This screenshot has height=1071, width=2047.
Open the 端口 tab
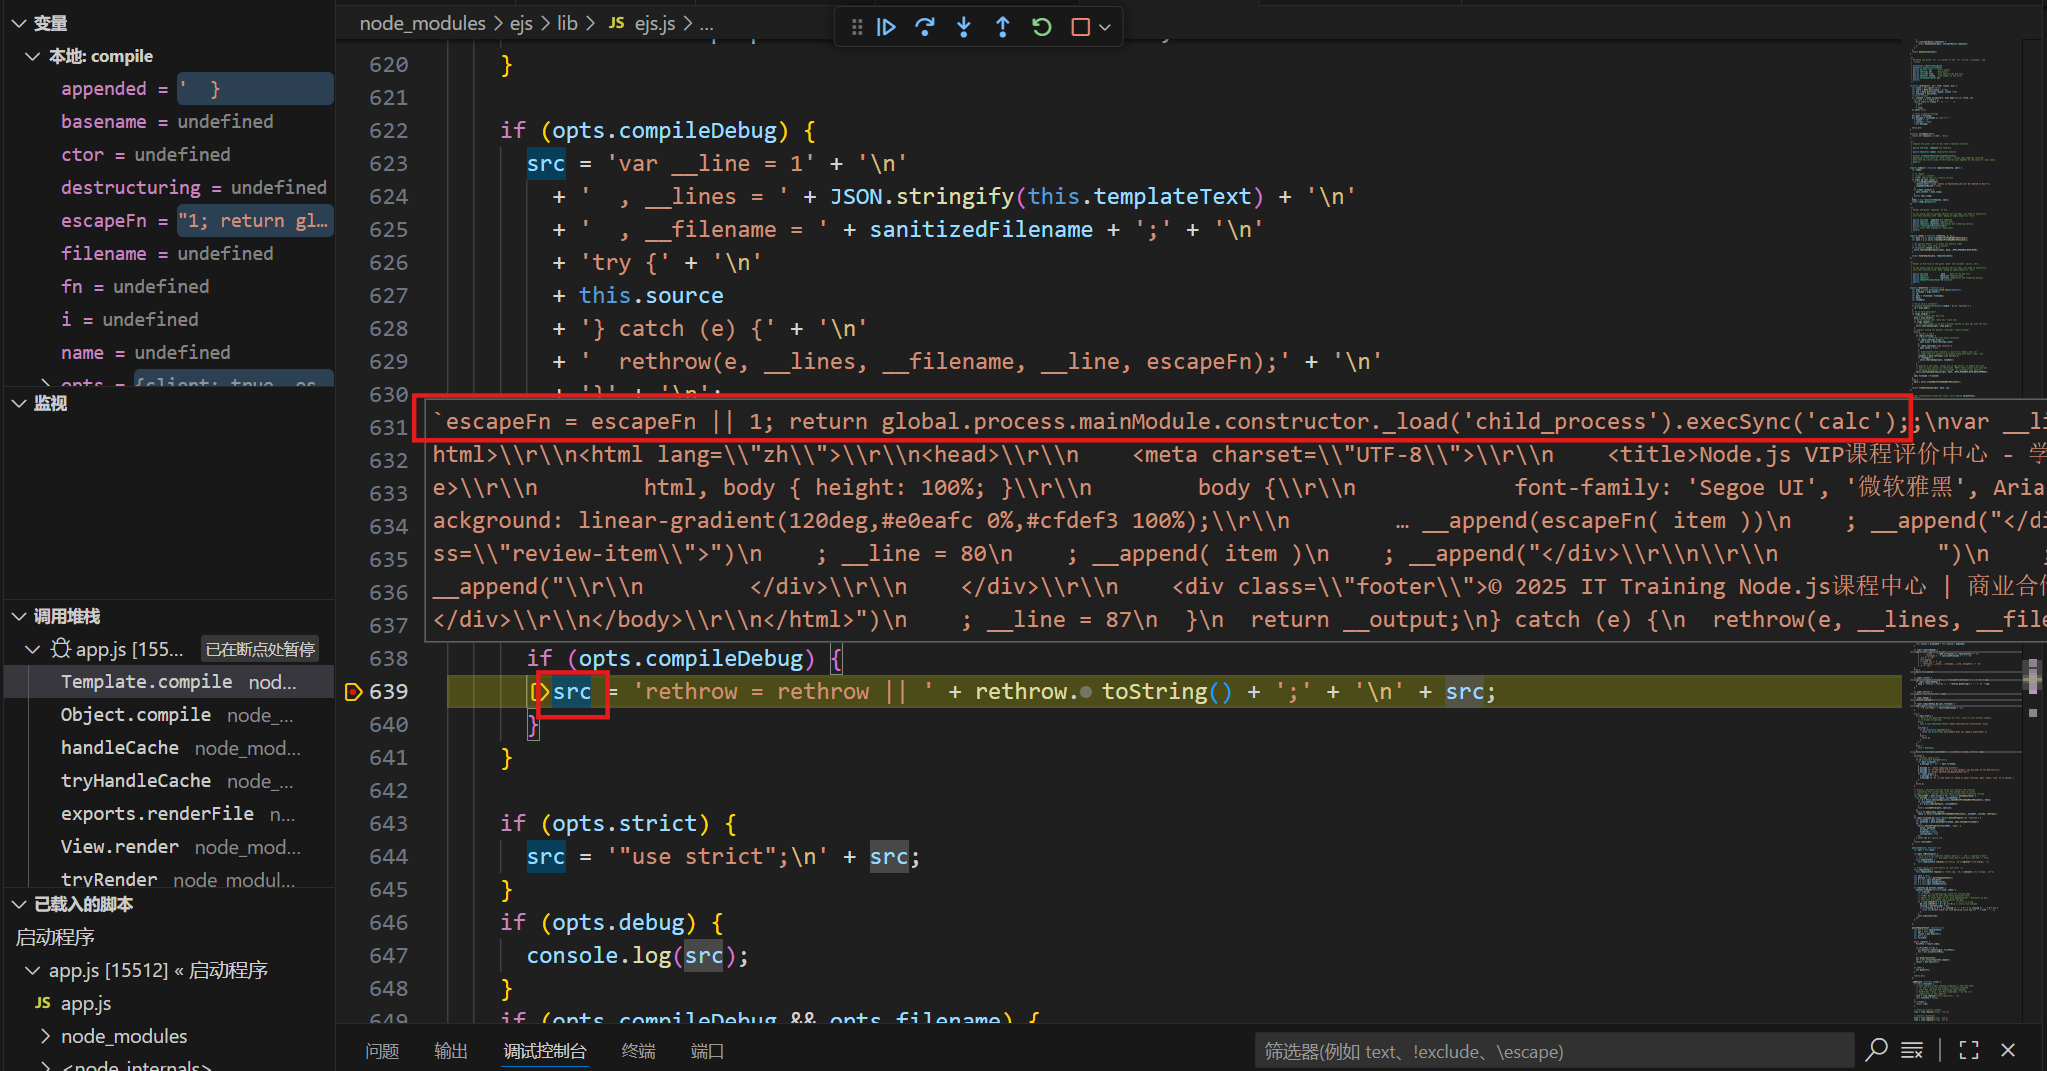pos(707,1051)
